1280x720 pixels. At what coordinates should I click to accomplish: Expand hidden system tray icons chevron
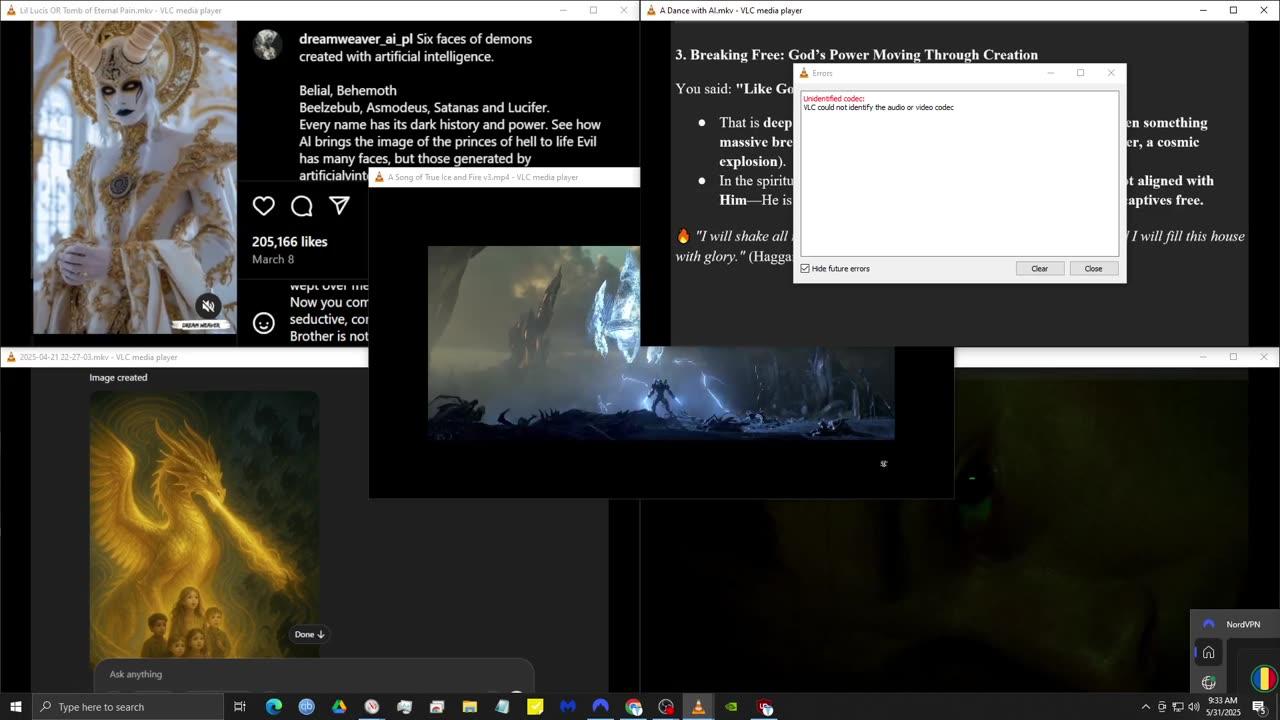pos(1146,707)
